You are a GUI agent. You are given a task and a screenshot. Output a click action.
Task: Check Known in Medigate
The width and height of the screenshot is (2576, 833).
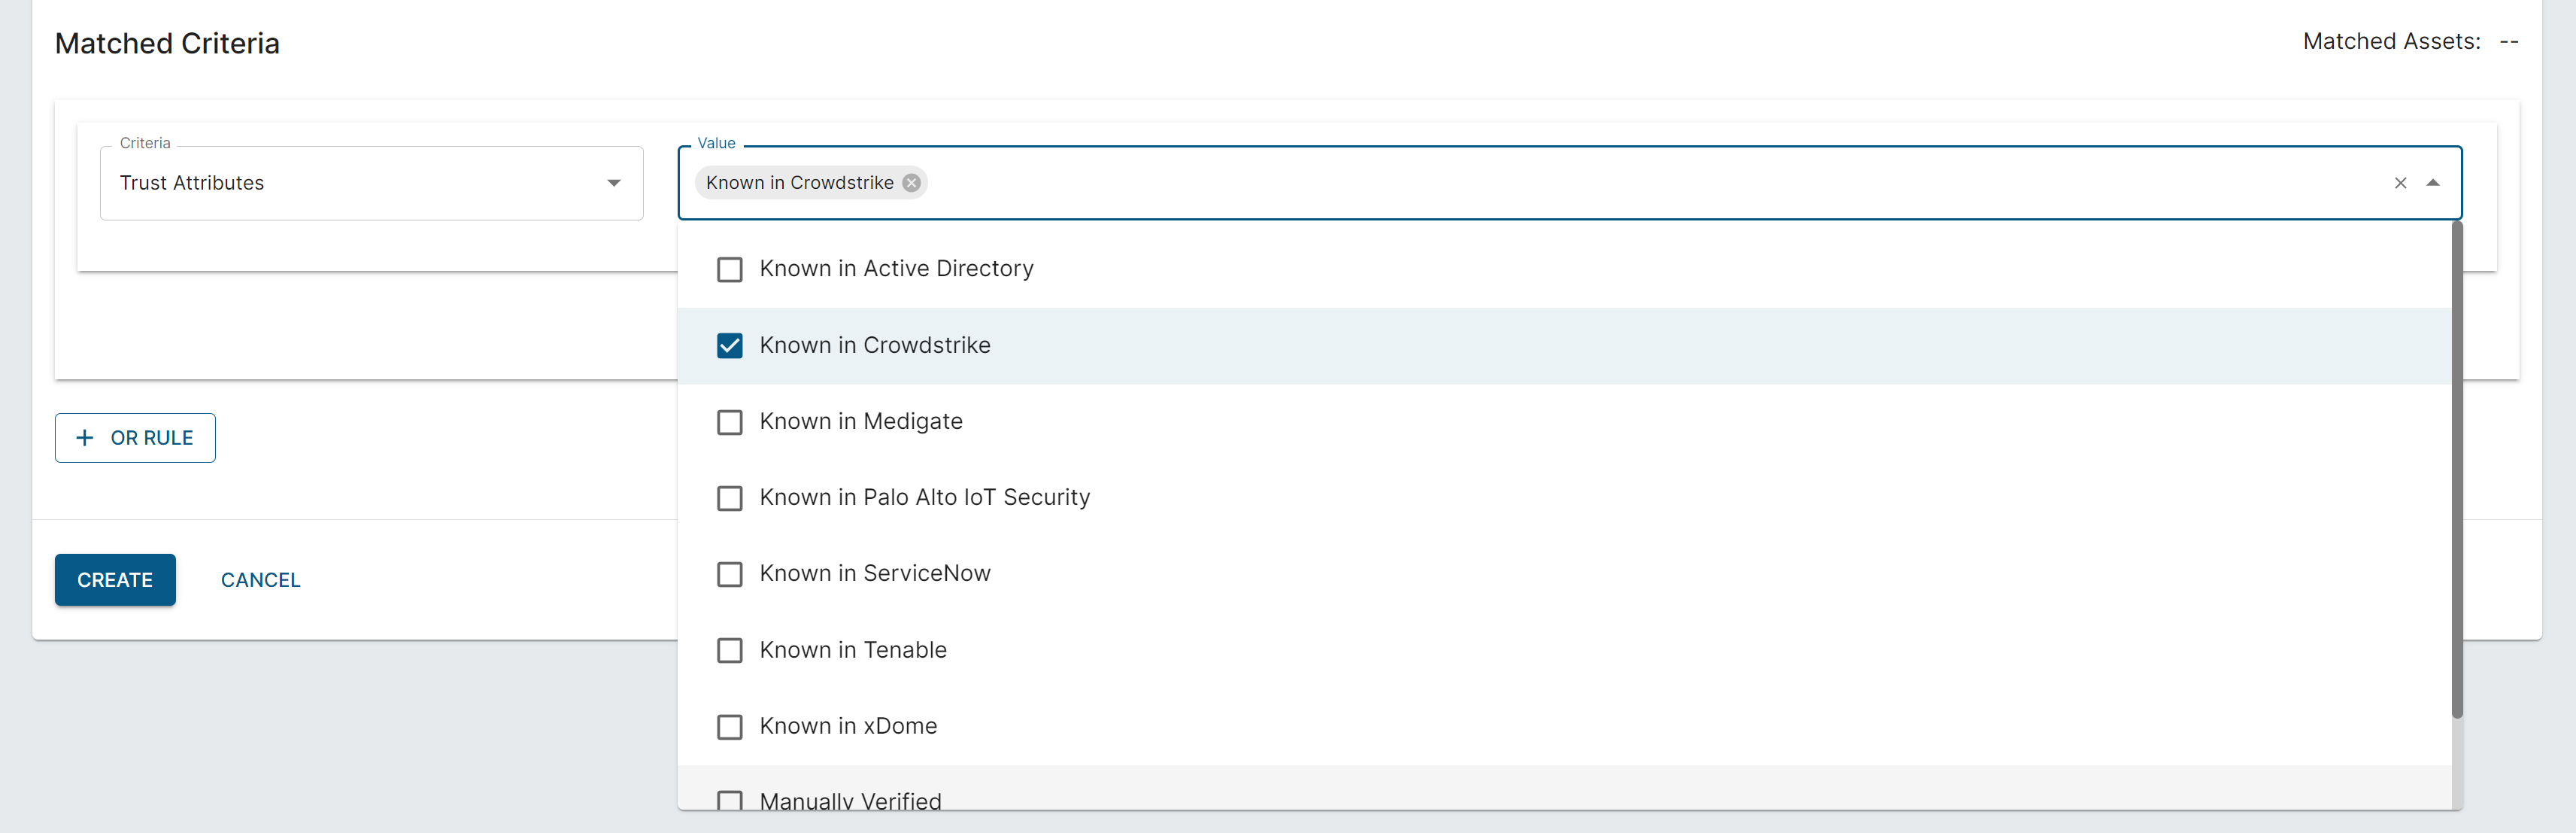[x=730, y=422]
